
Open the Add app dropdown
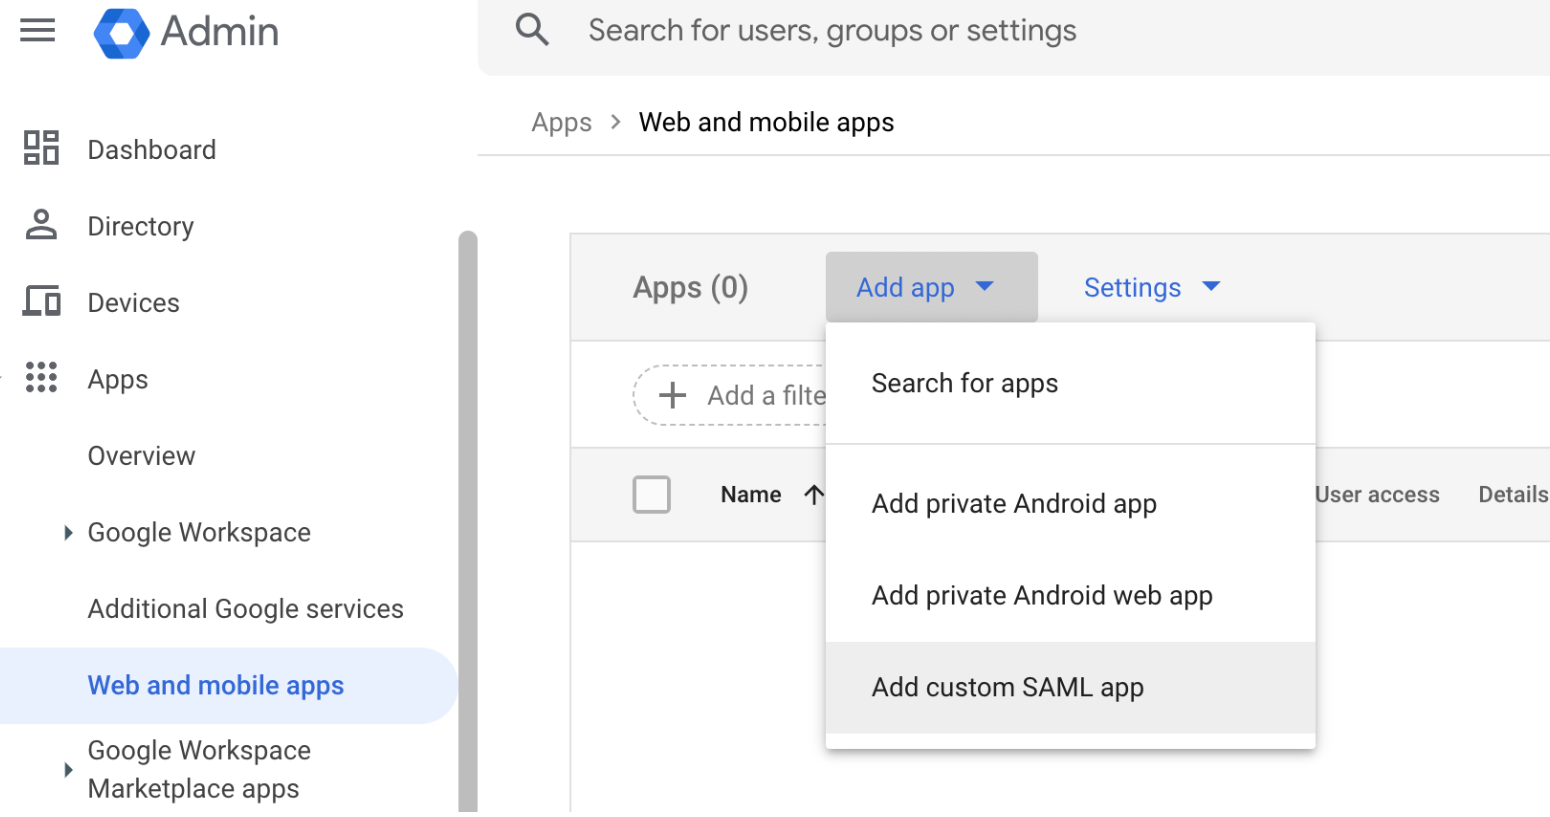coord(930,287)
